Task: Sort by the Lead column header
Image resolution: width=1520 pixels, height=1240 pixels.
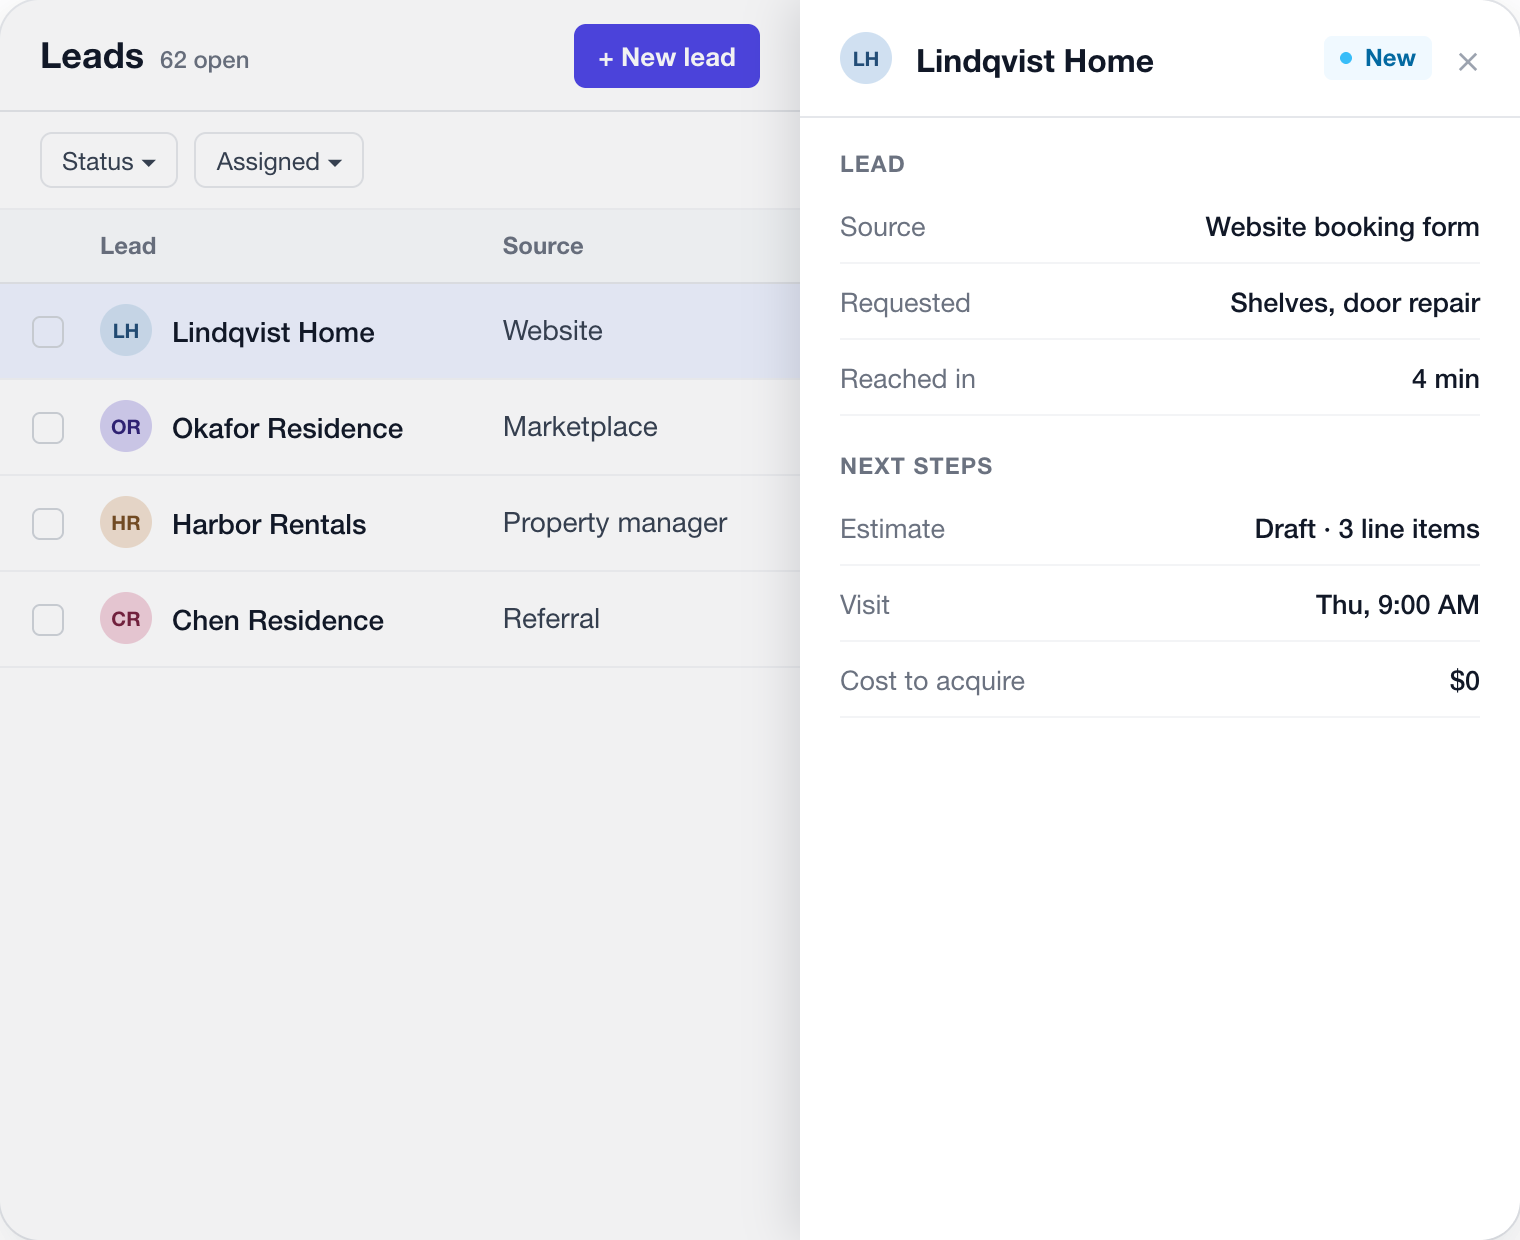Action: click(x=128, y=246)
